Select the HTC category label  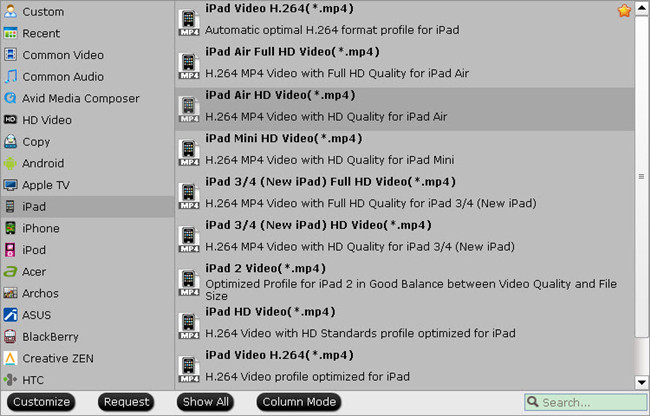(x=33, y=380)
